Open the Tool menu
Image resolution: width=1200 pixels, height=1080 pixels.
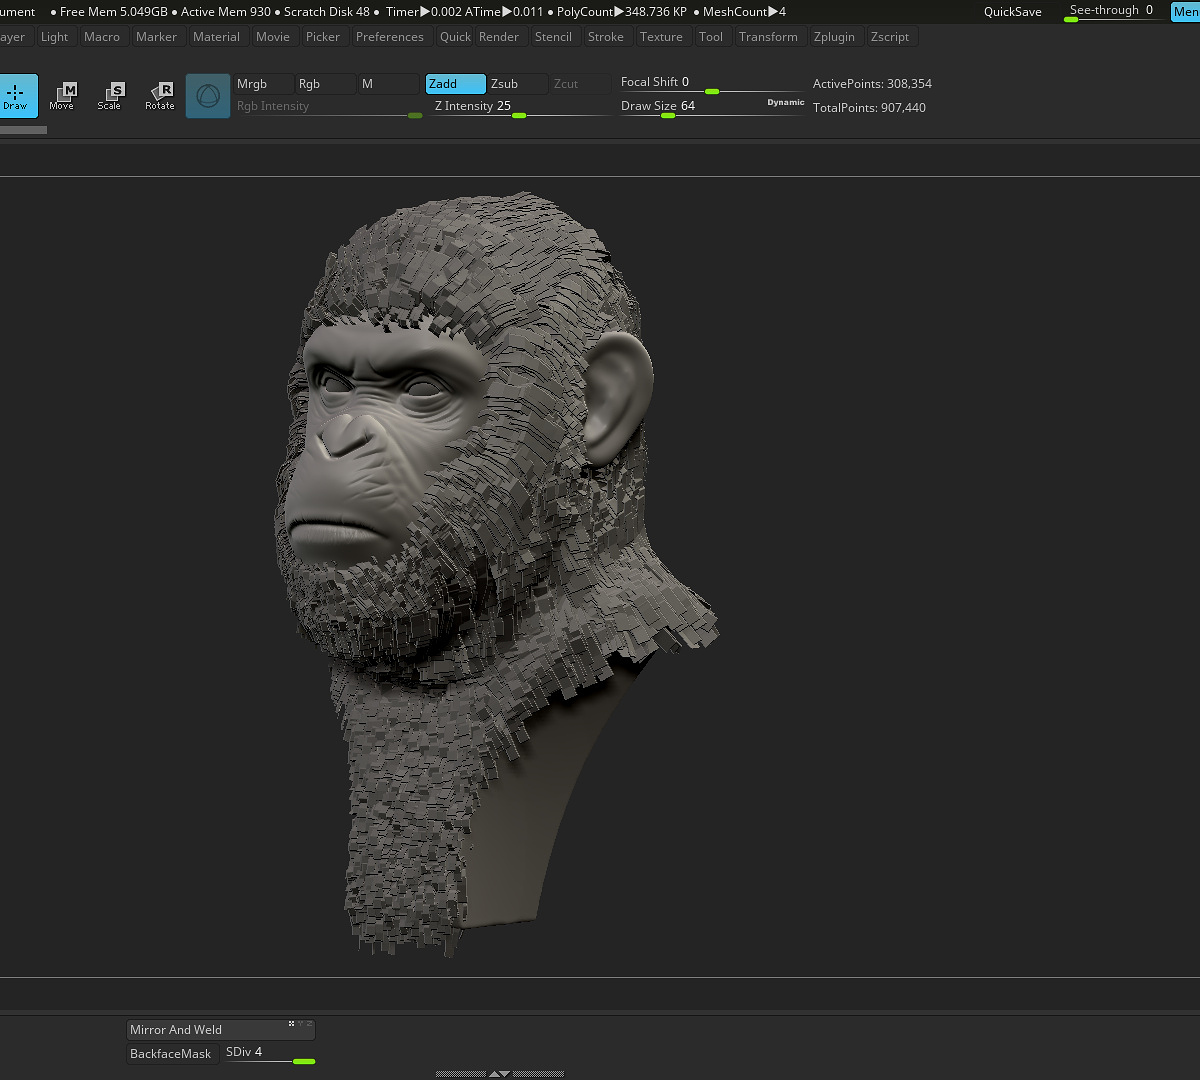click(x=711, y=37)
